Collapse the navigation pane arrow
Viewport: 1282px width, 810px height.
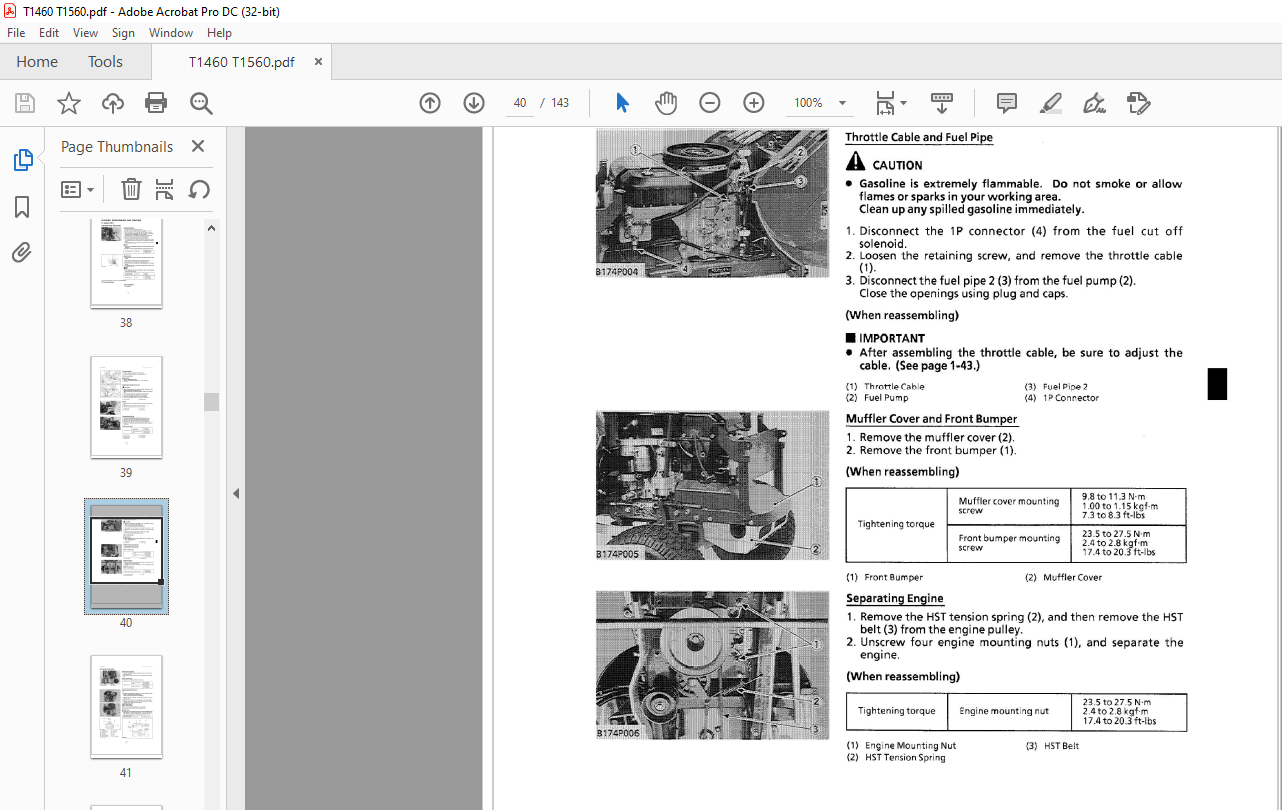tap(237, 493)
